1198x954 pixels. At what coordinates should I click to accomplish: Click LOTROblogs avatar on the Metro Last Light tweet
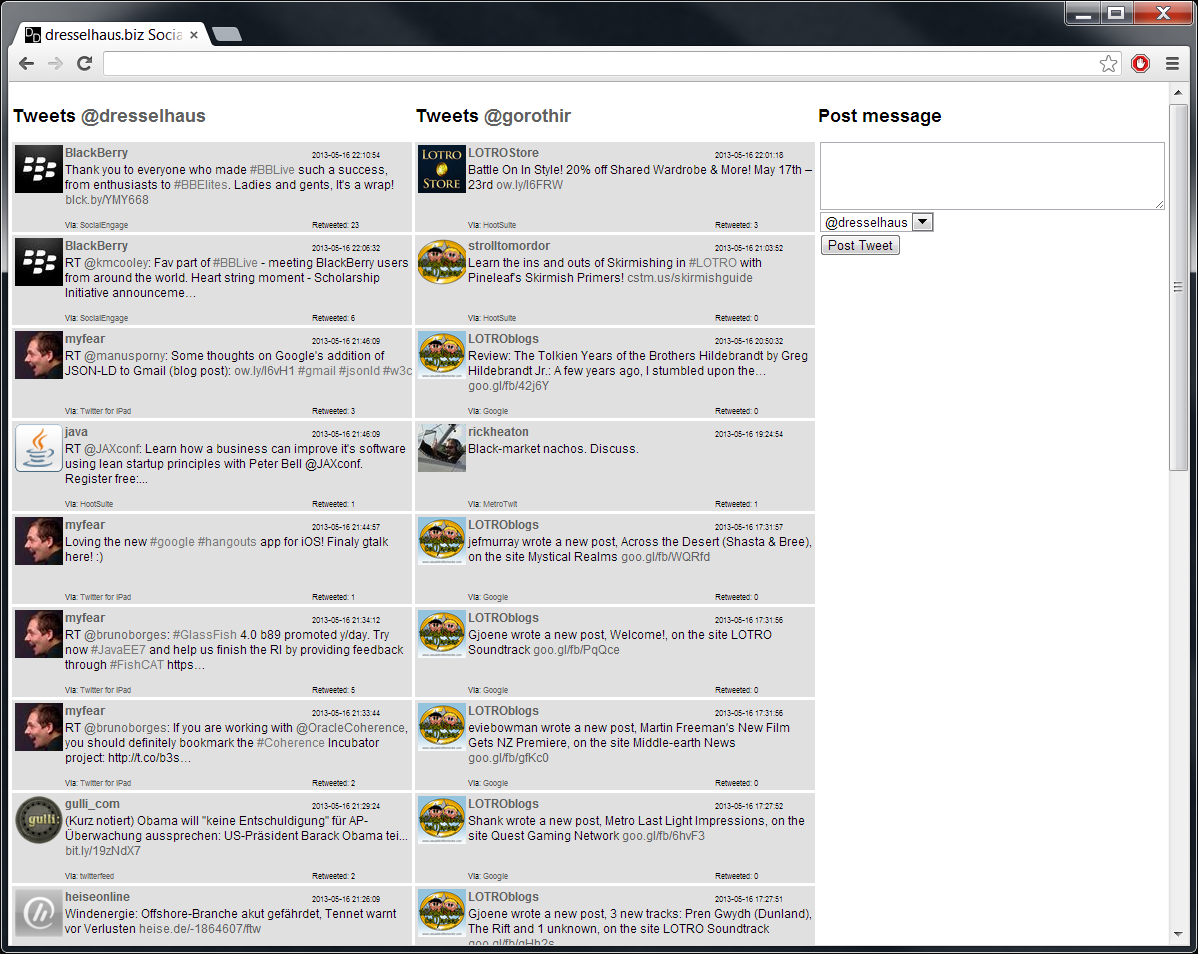point(442,820)
